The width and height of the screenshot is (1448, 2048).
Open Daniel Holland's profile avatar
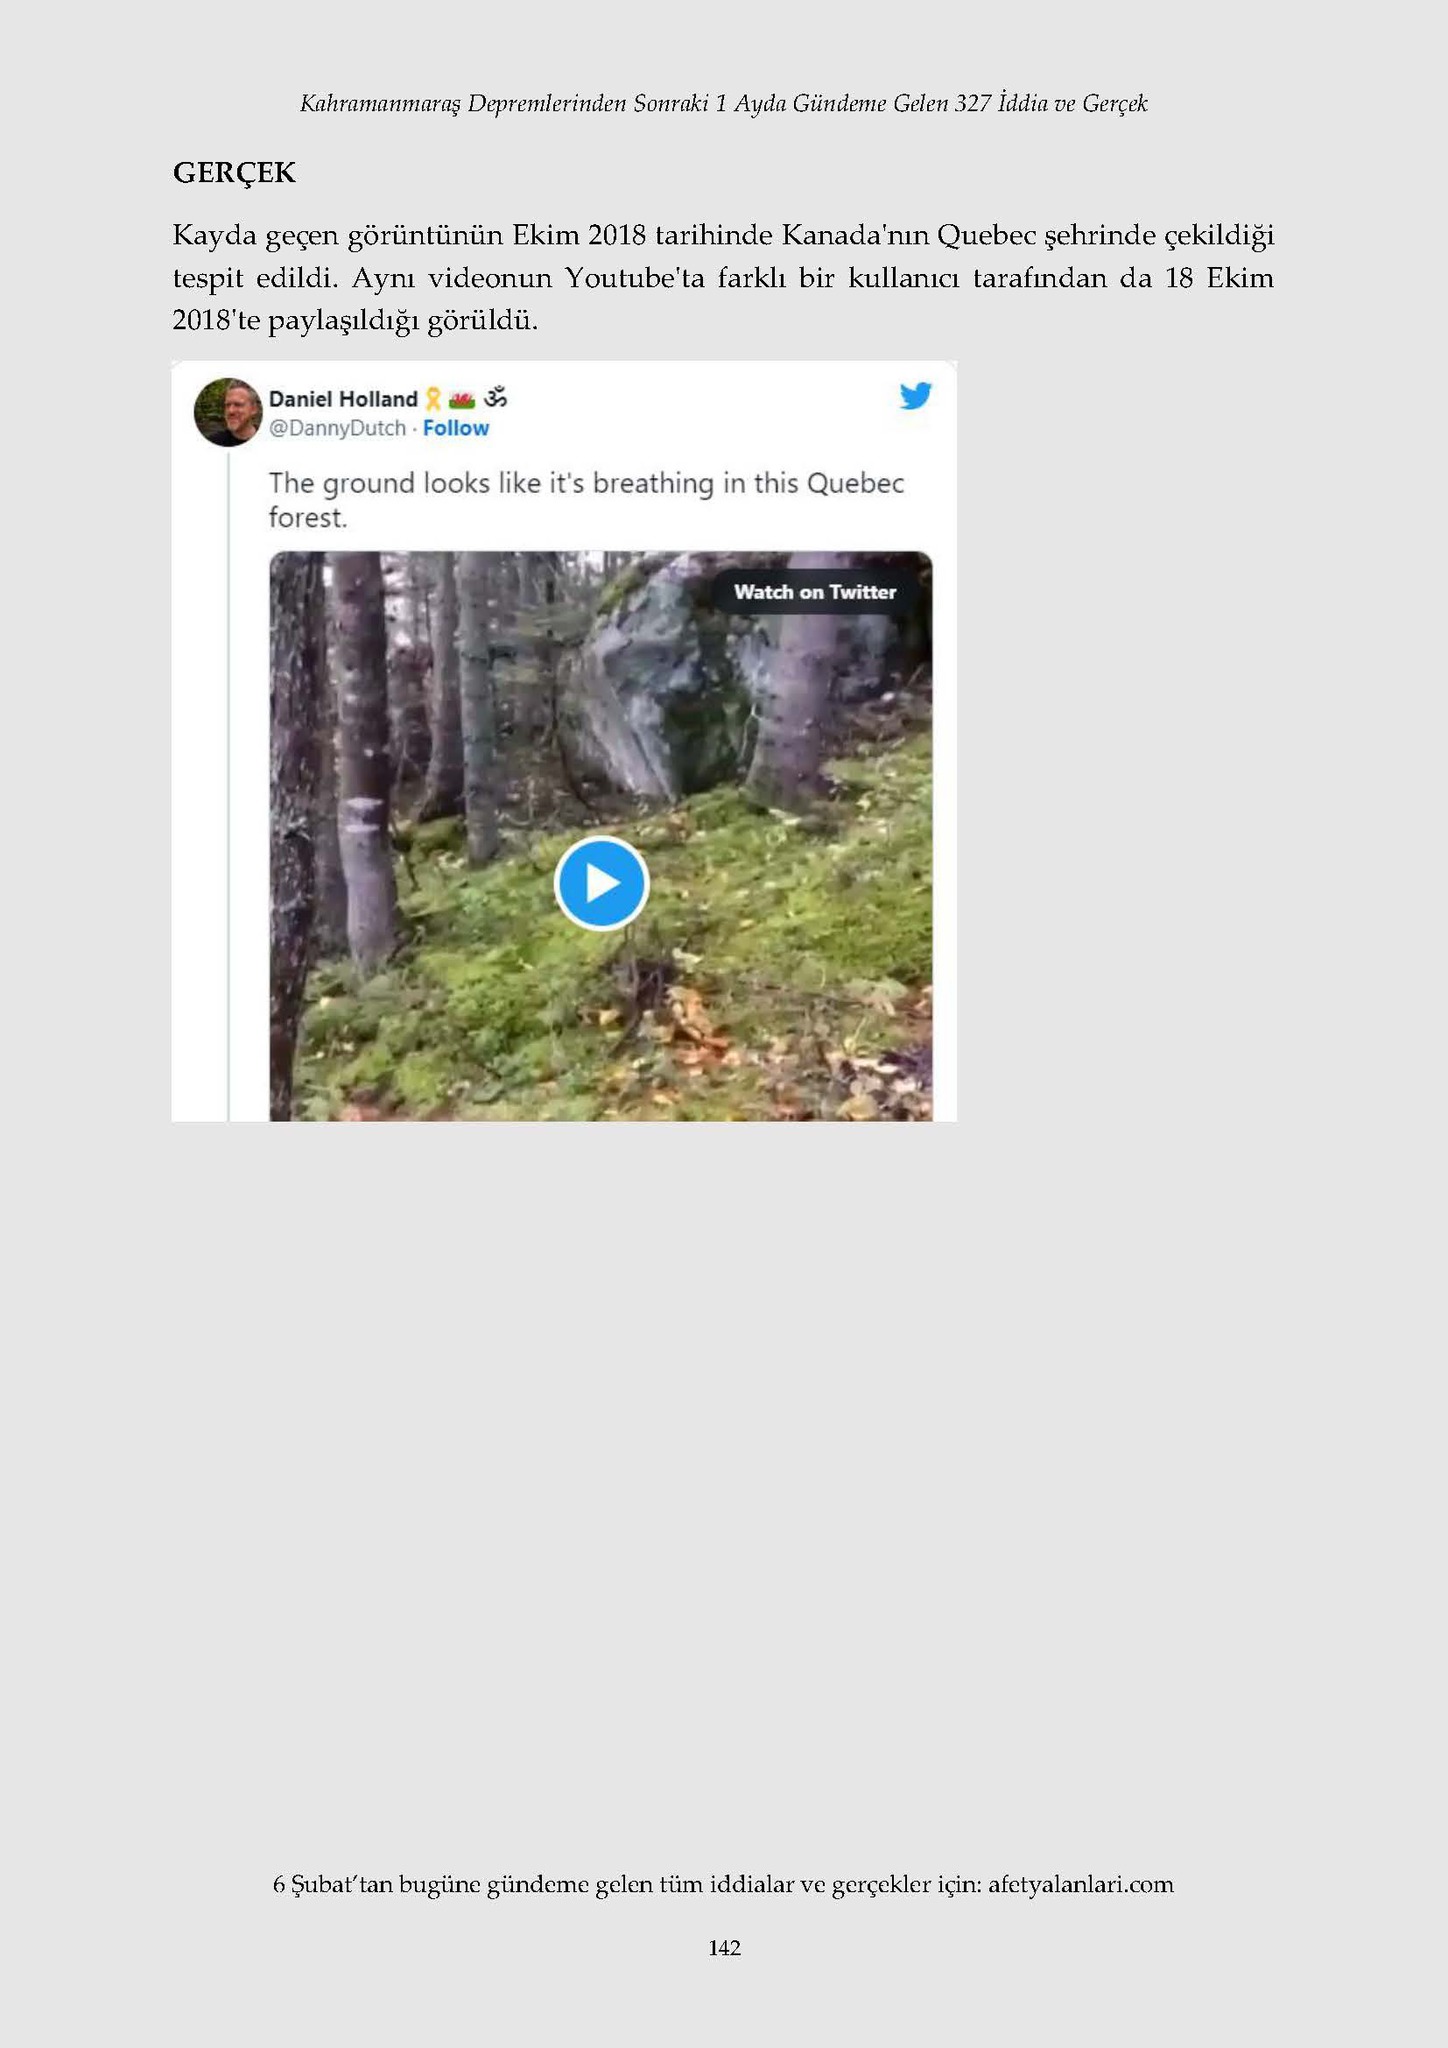coord(228,412)
